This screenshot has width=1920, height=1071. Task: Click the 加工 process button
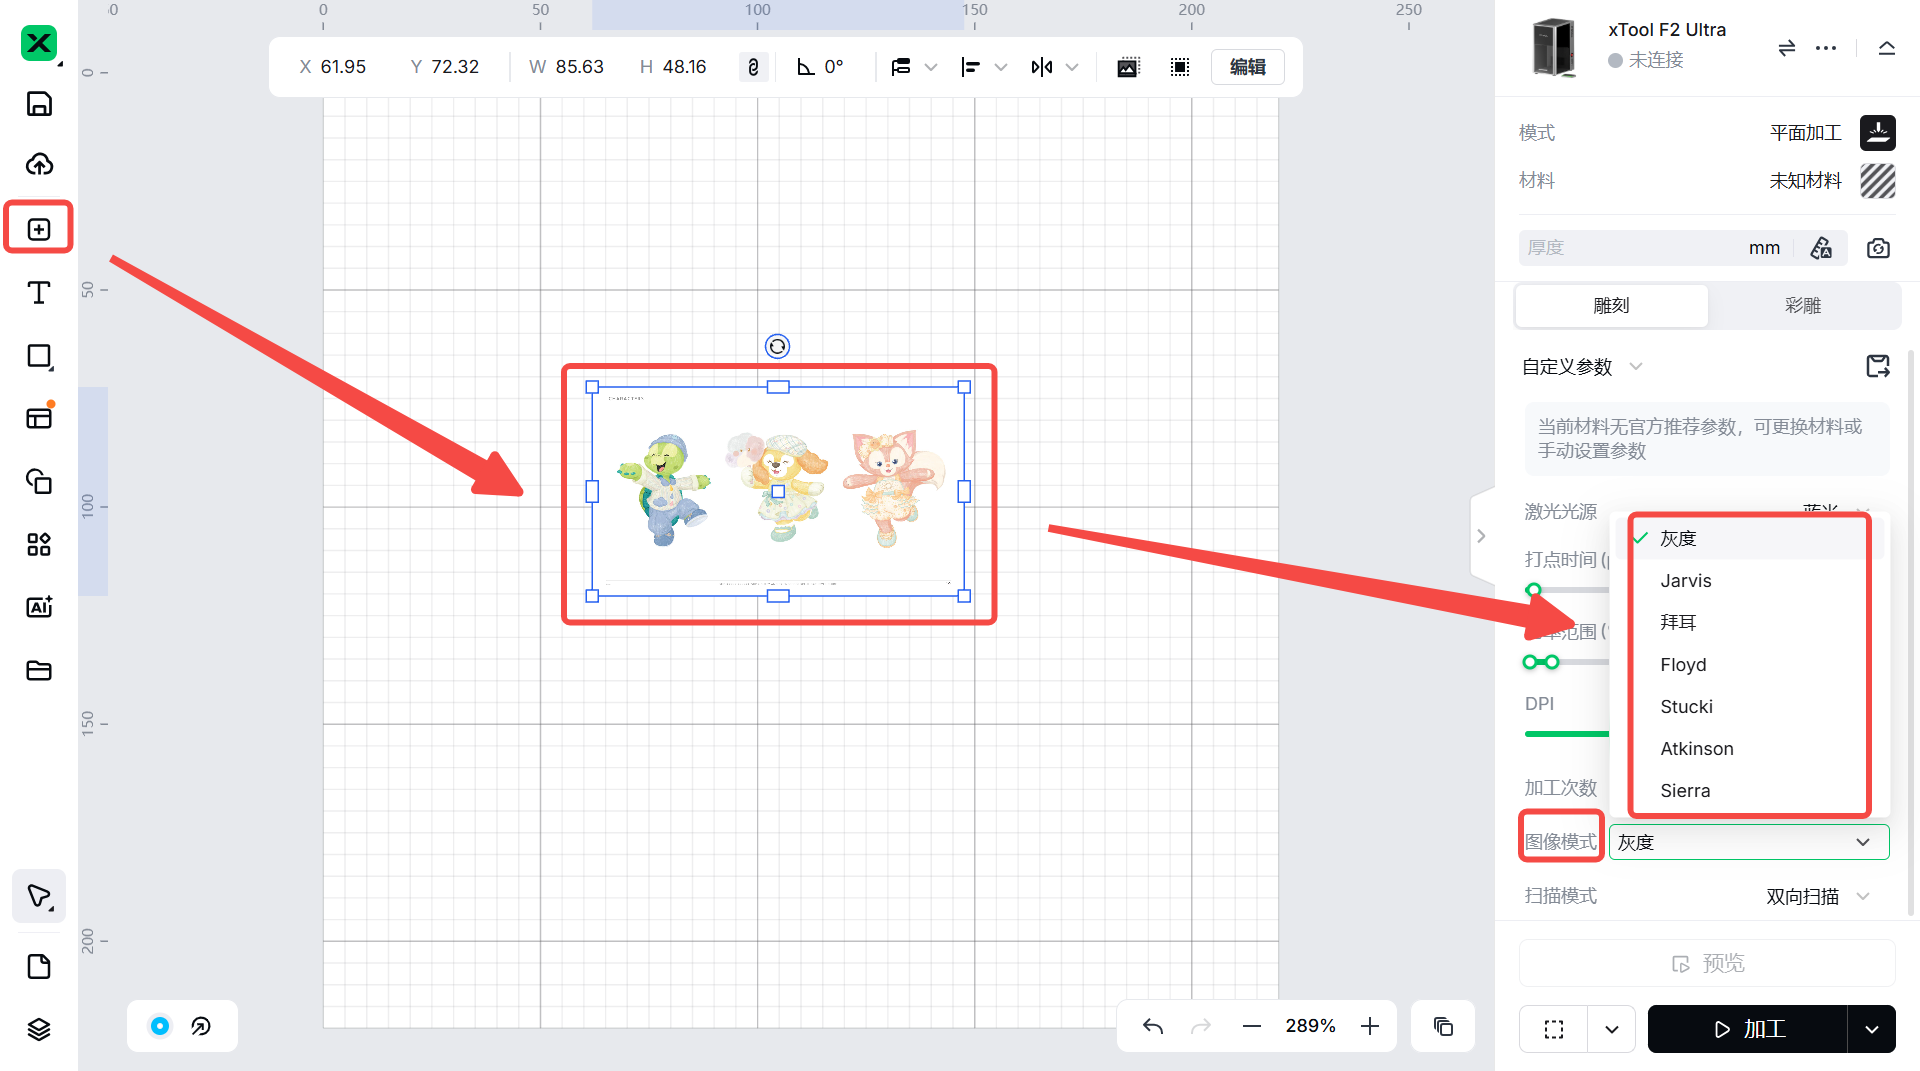[x=1748, y=1029]
